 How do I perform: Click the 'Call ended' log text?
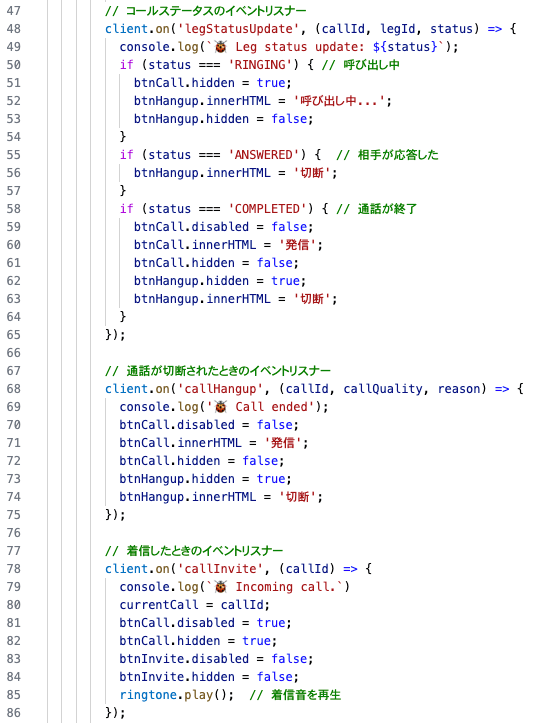tap(271, 407)
